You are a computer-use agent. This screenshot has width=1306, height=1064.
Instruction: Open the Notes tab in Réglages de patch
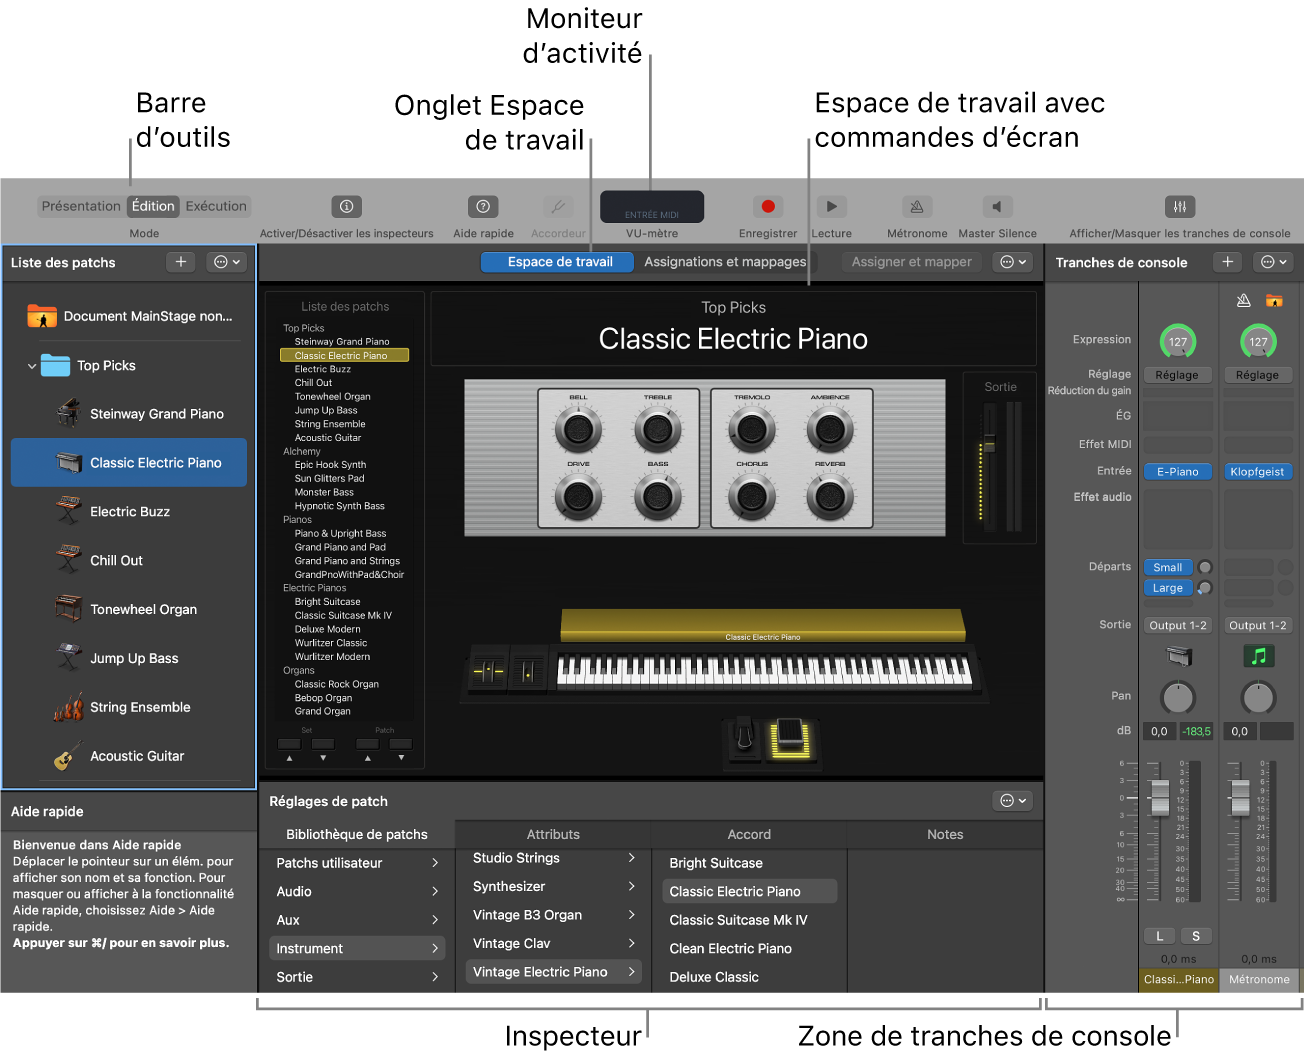click(944, 834)
